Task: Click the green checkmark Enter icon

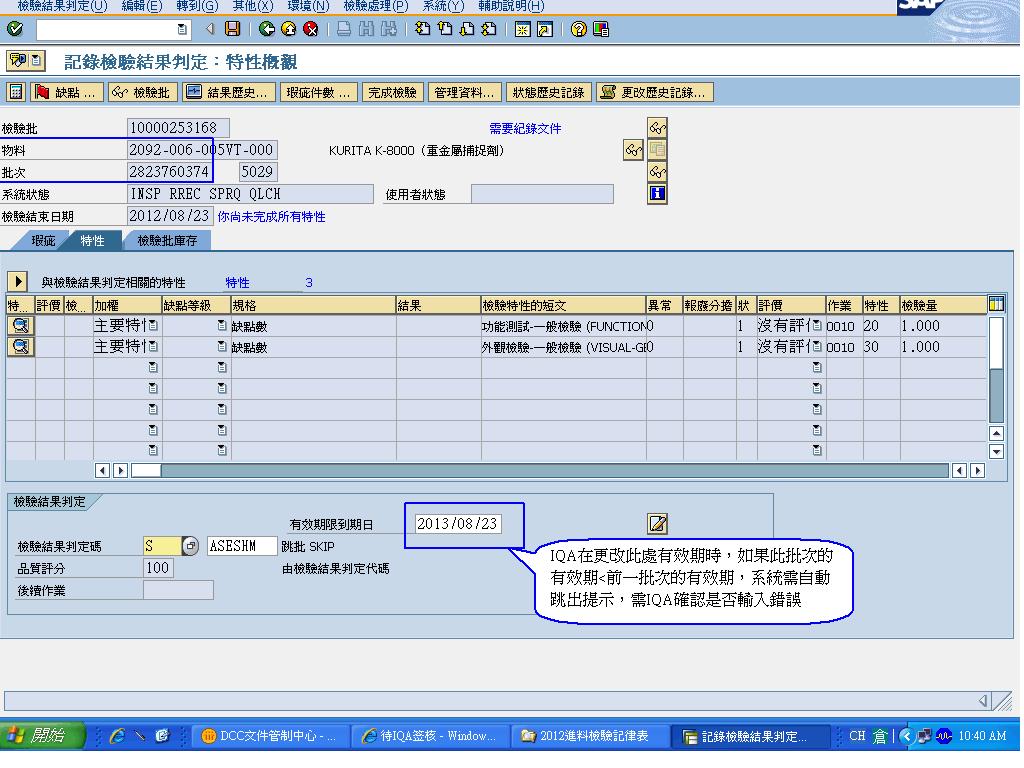Action: pyautogui.click(x=14, y=29)
